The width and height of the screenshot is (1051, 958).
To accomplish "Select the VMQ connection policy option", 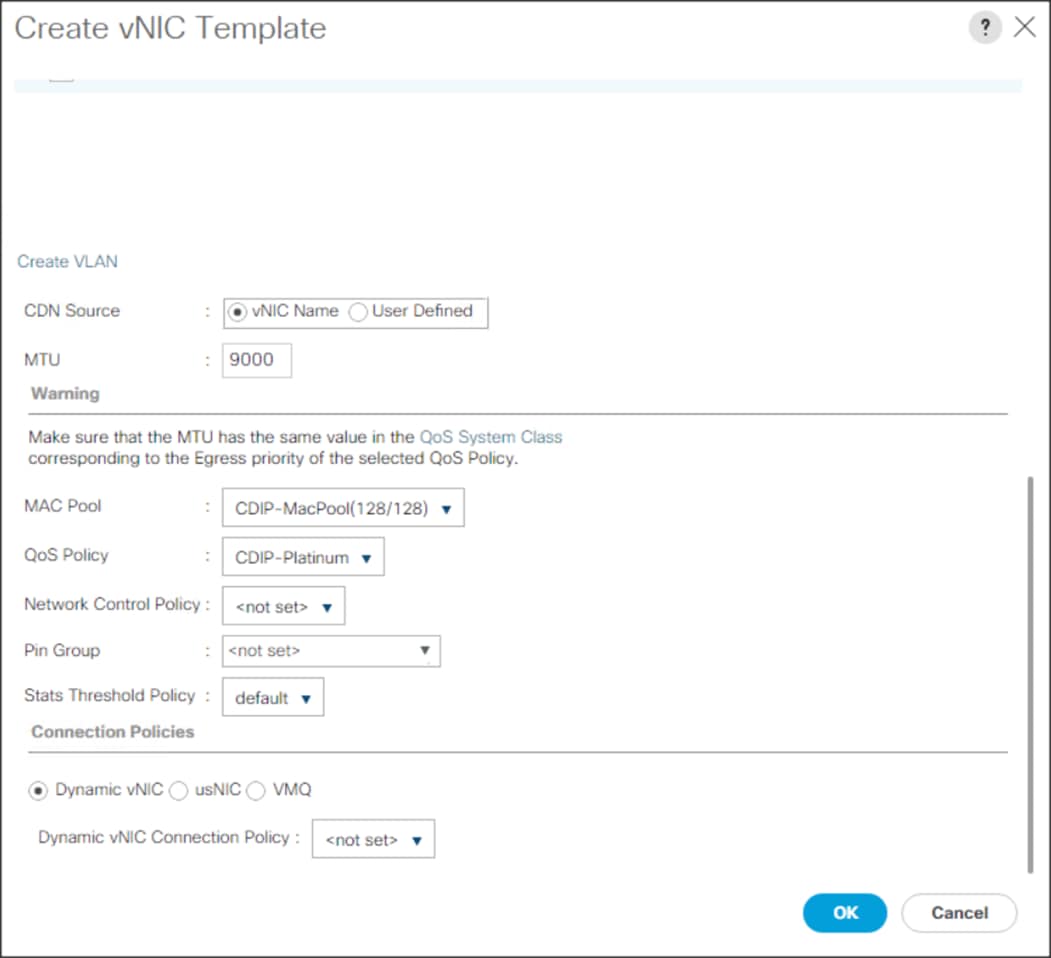I will pyautogui.click(x=254, y=790).
